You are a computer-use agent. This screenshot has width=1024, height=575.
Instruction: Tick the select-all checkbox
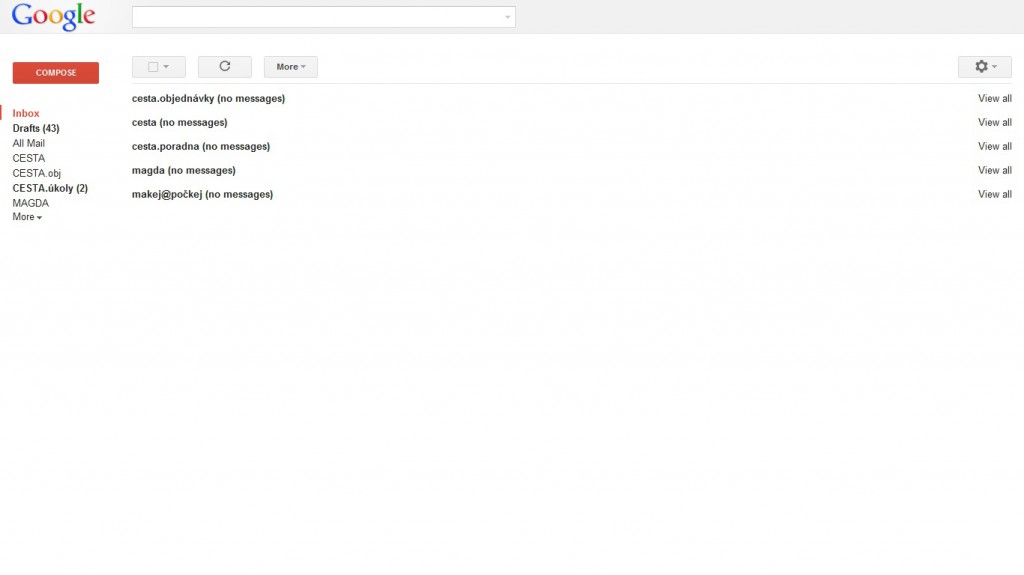tap(153, 67)
